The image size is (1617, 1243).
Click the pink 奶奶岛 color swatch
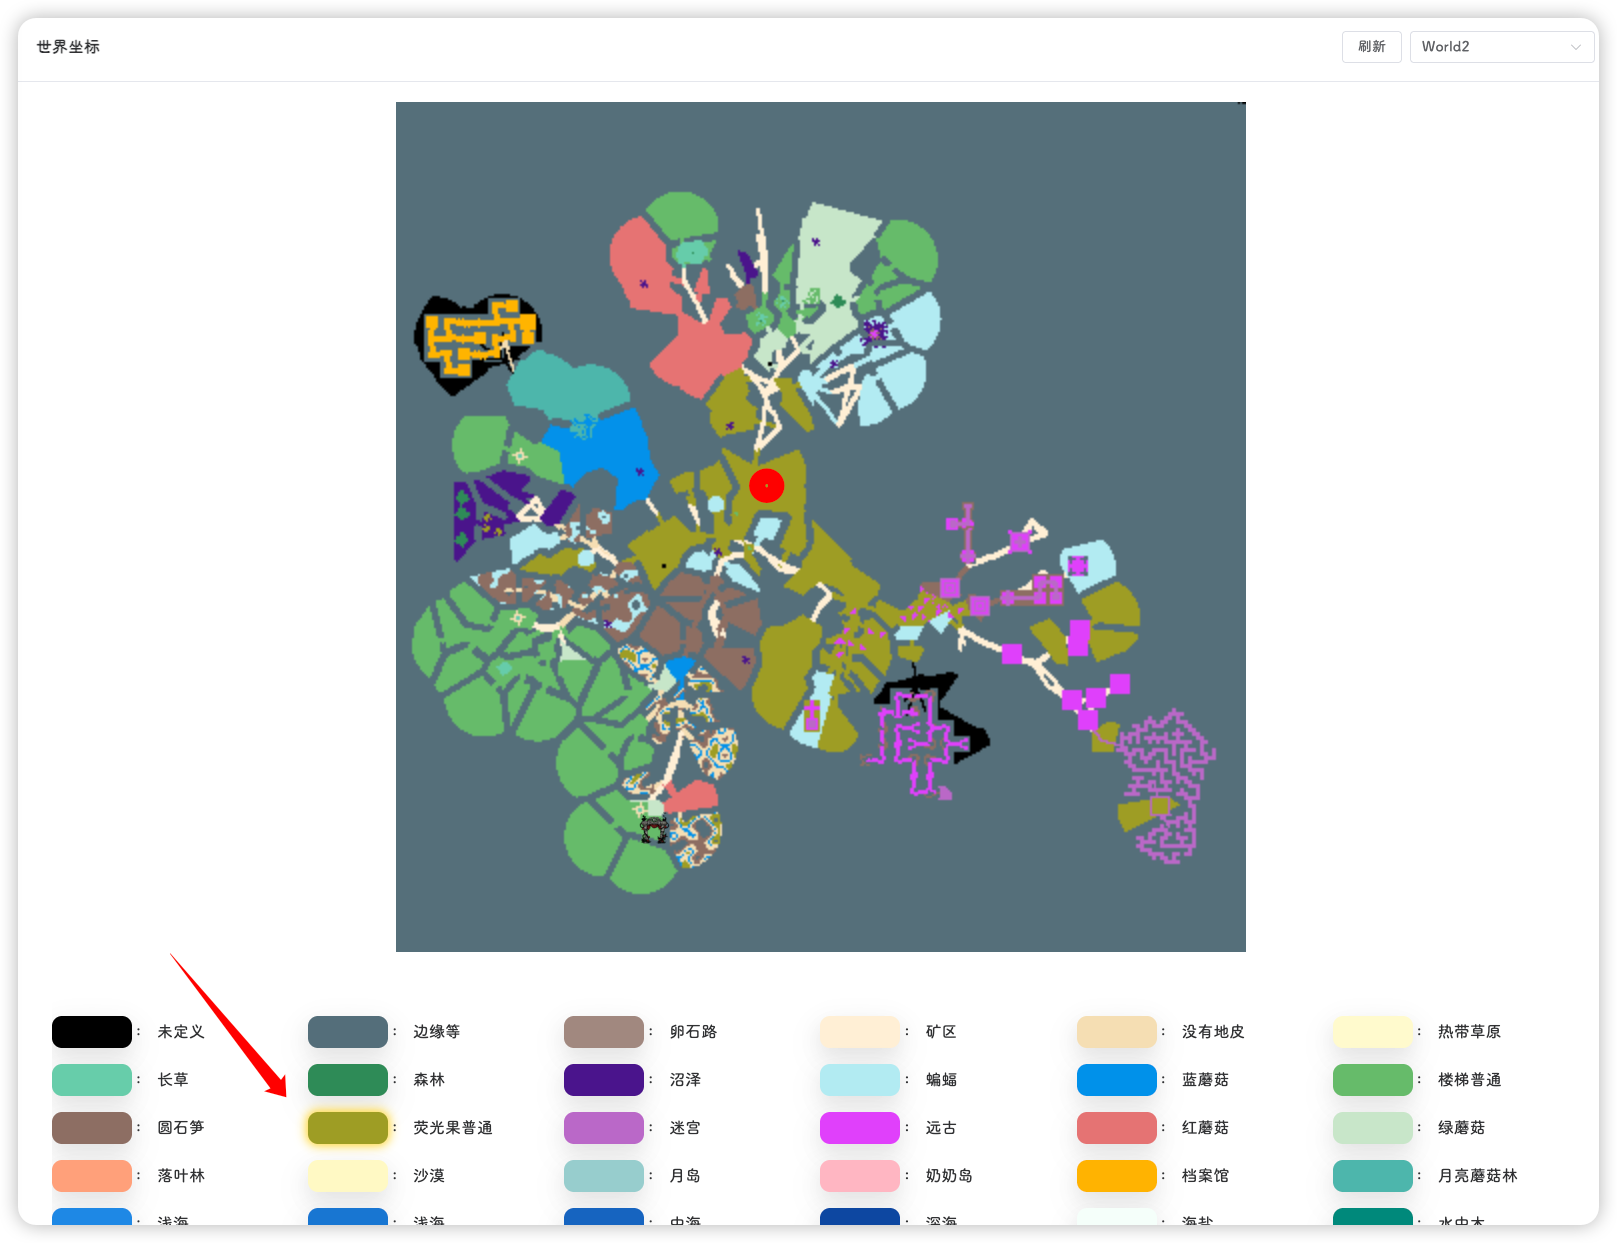860,1176
